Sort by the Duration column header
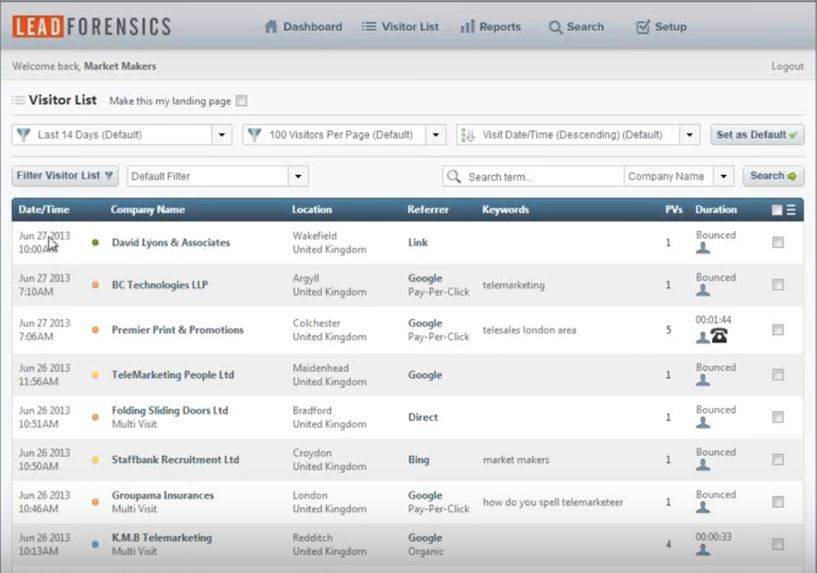 [x=716, y=209]
